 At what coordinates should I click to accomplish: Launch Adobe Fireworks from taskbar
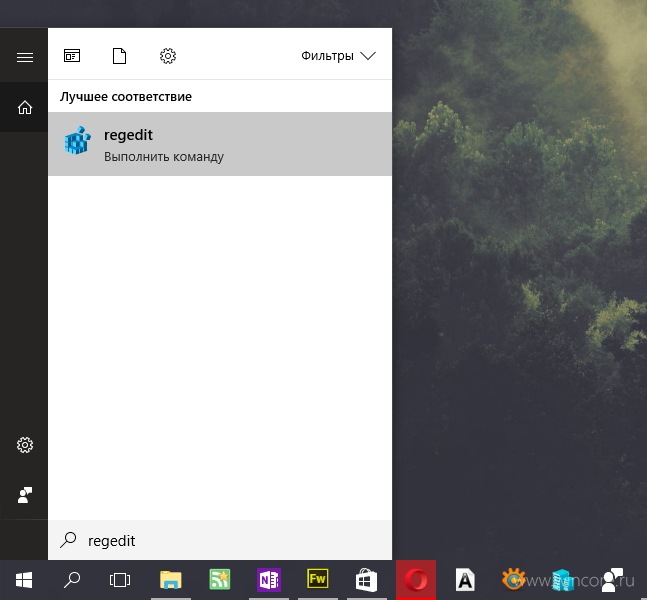pyautogui.click(x=318, y=579)
